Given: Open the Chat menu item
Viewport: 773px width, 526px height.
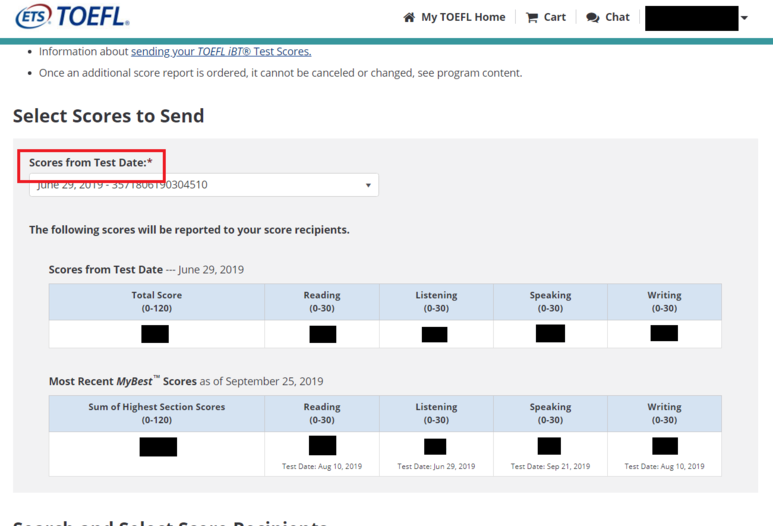Looking at the screenshot, I should click(617, 17).
